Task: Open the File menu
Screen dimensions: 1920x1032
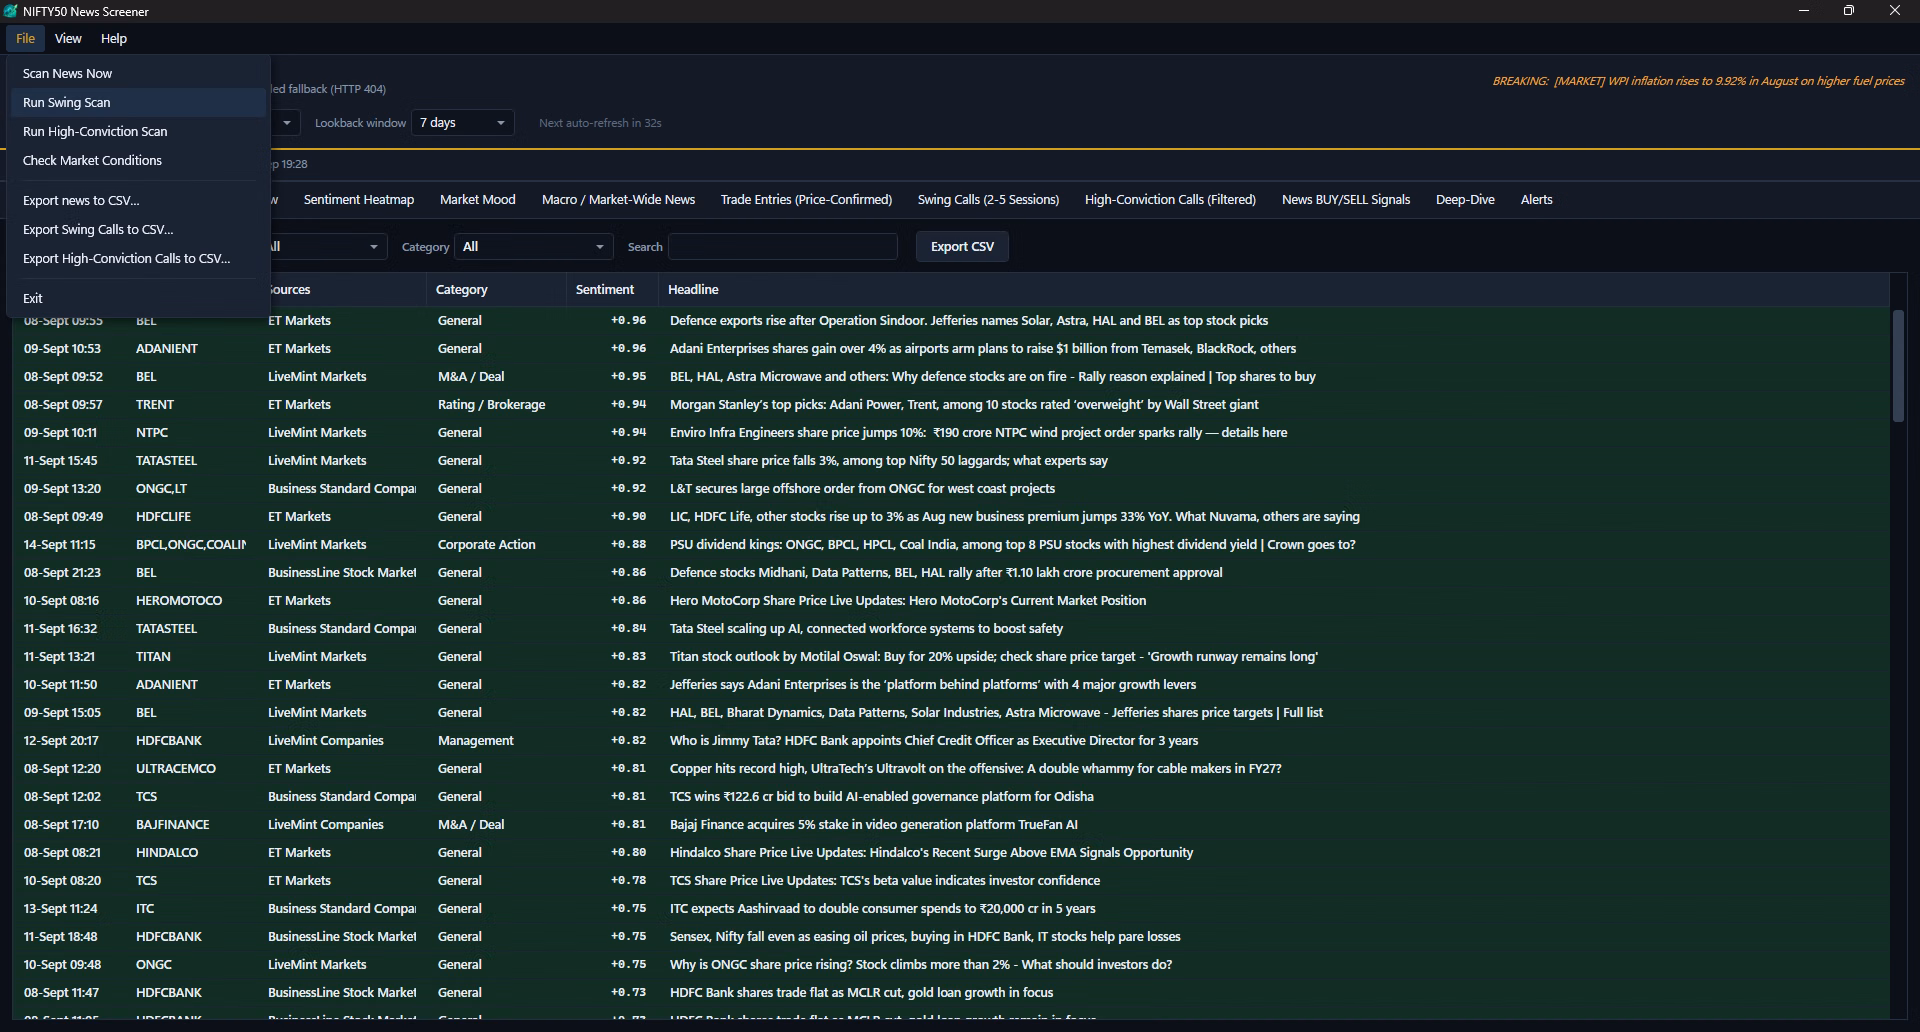Action: [x=26, y=38]
